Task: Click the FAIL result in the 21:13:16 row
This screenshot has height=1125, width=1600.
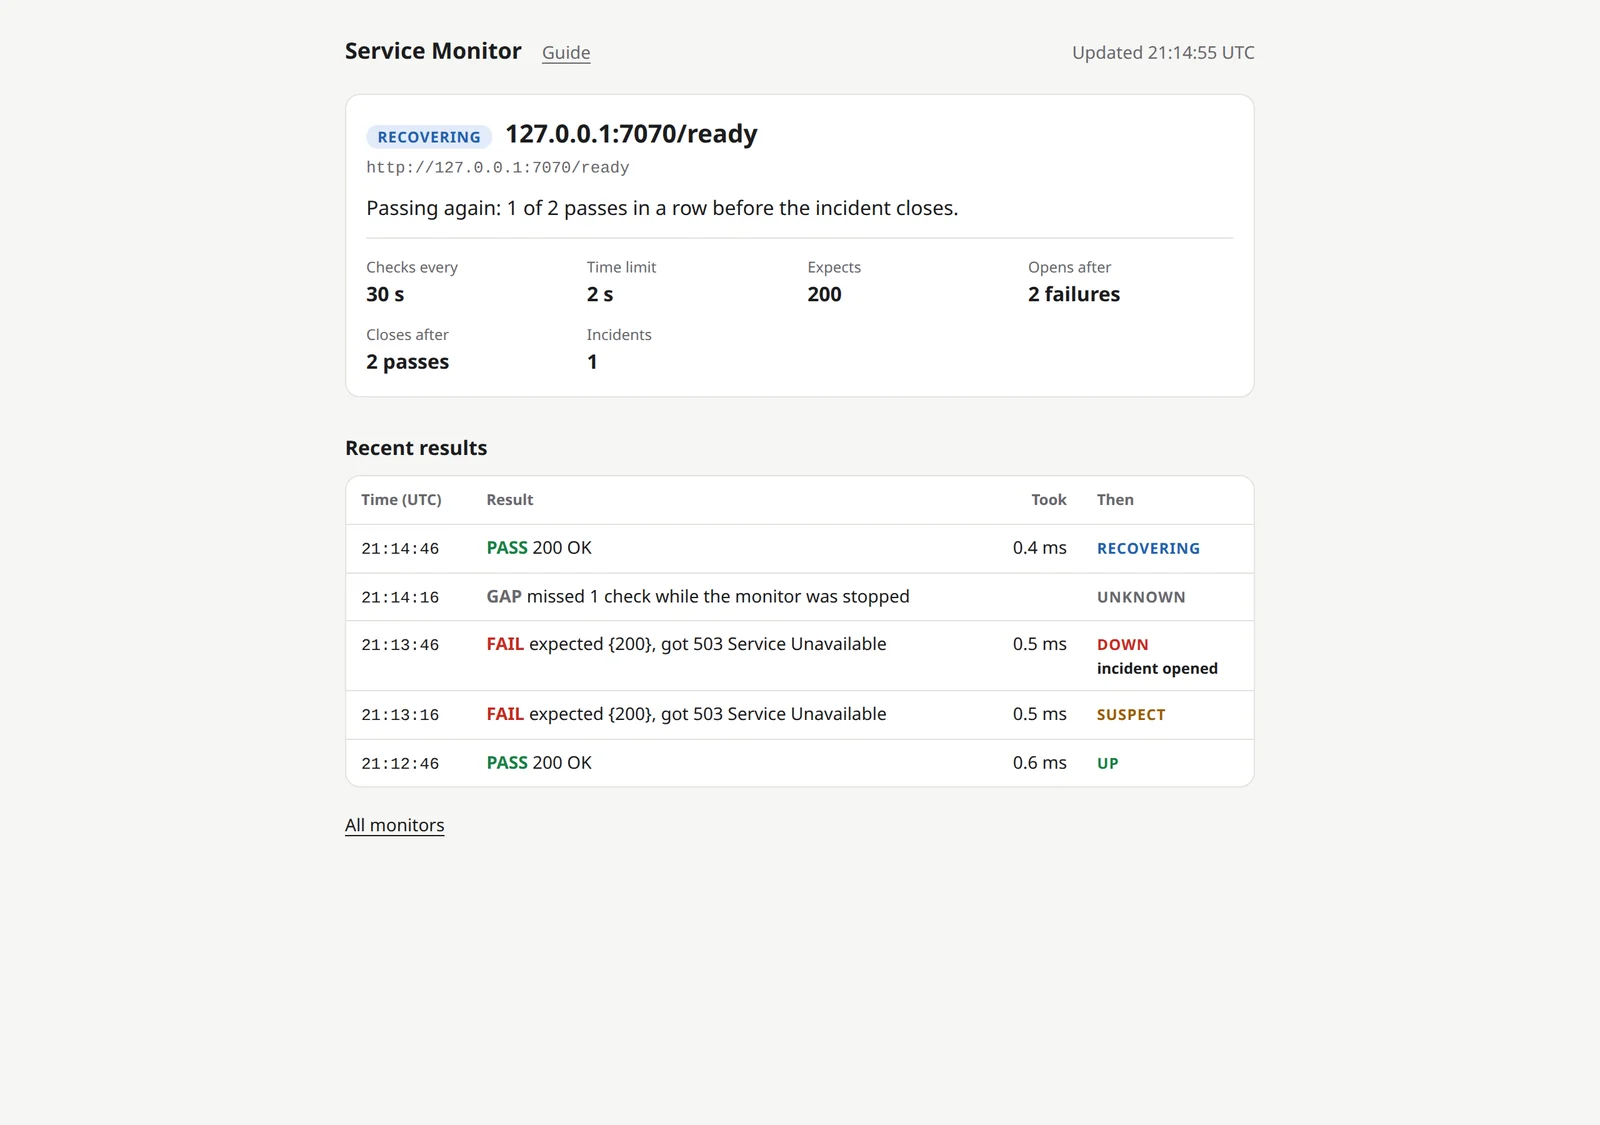Action: pyautogui.click(x=686, y=714)
